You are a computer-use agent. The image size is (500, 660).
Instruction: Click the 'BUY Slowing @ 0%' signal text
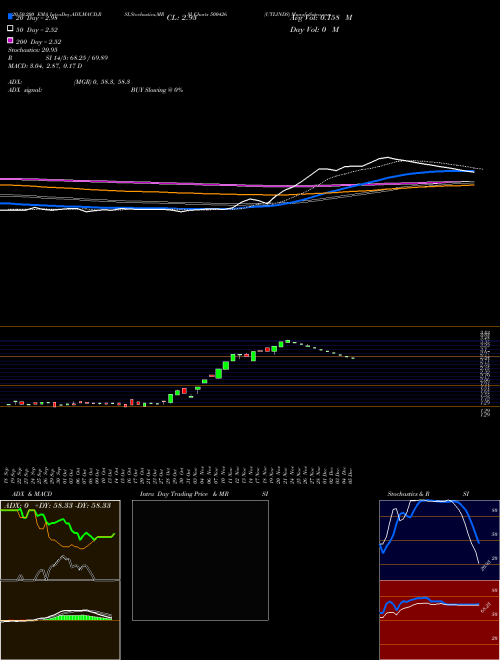coord(157,90)
